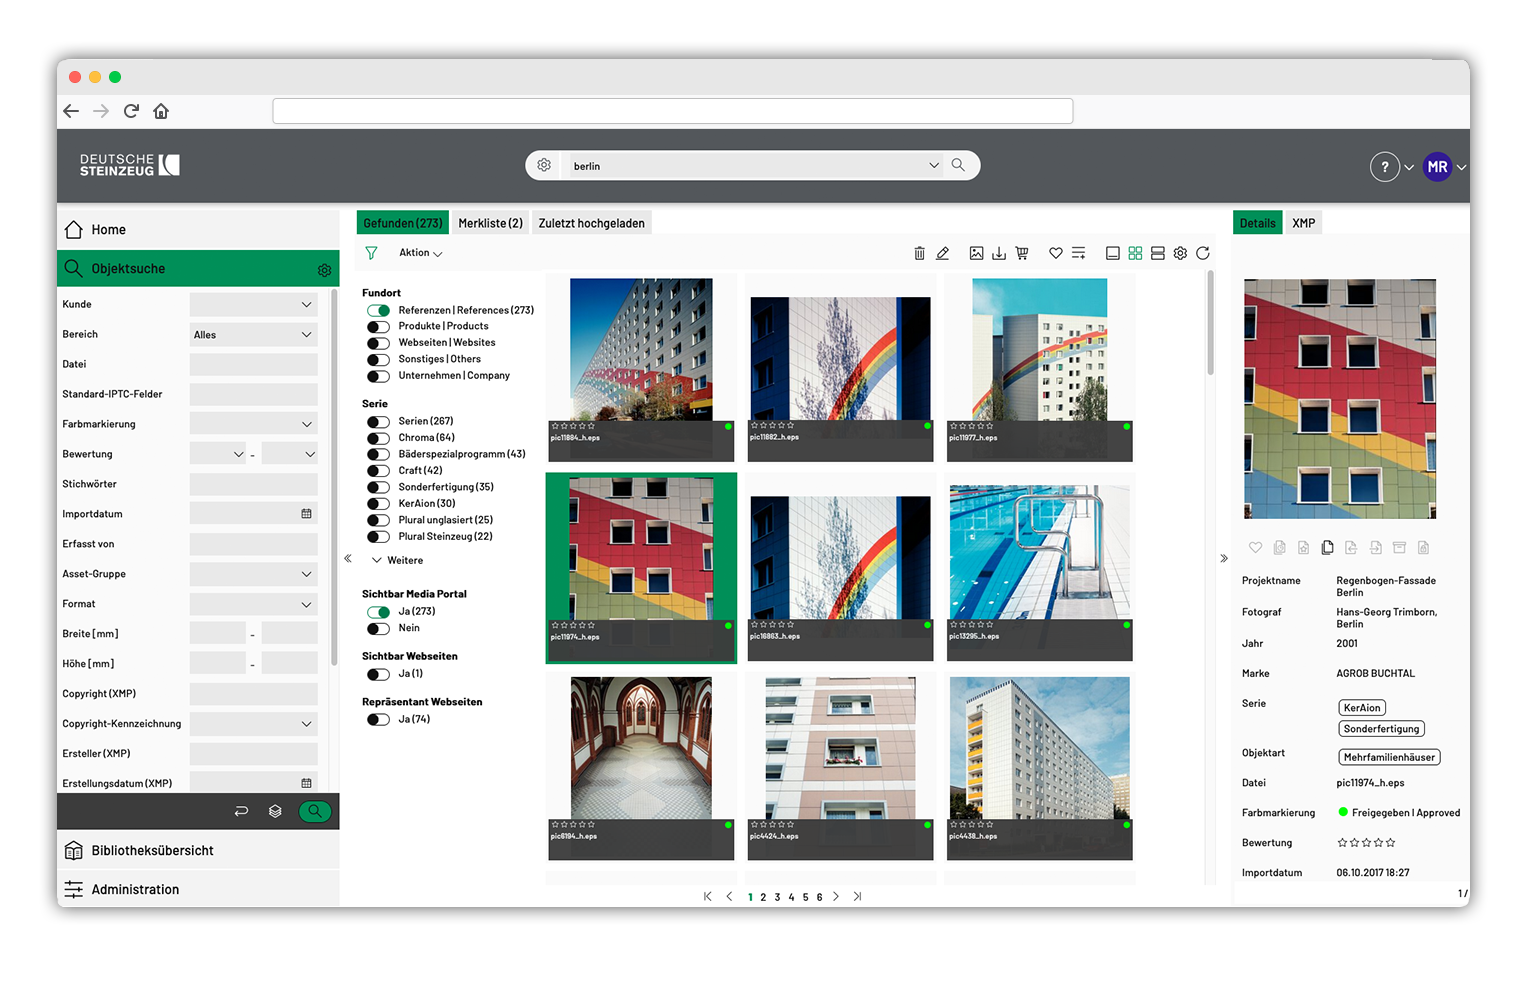The image size is (1526, 982).
Task: Click the browser home icon
Action: [161, 111]
